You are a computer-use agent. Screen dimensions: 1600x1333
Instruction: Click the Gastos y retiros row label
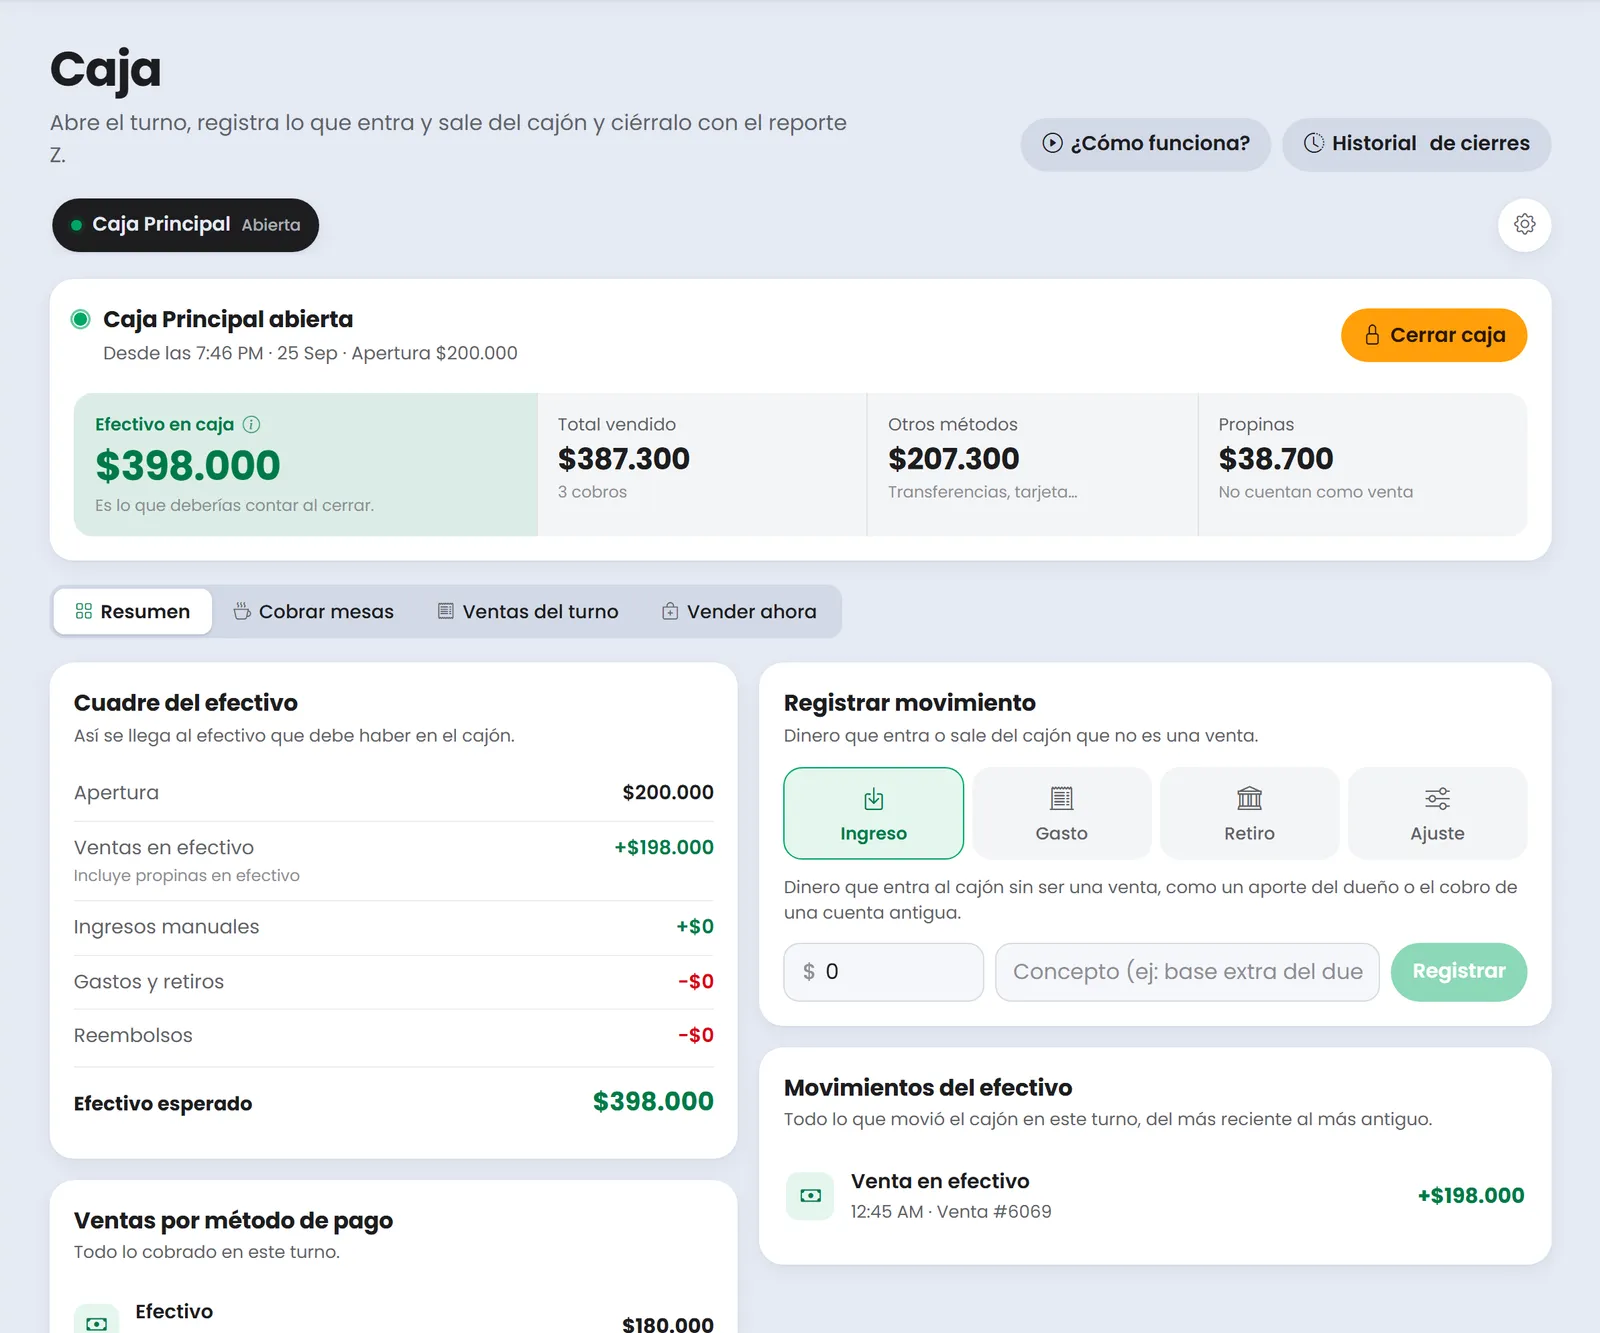[x=149, y=982]
